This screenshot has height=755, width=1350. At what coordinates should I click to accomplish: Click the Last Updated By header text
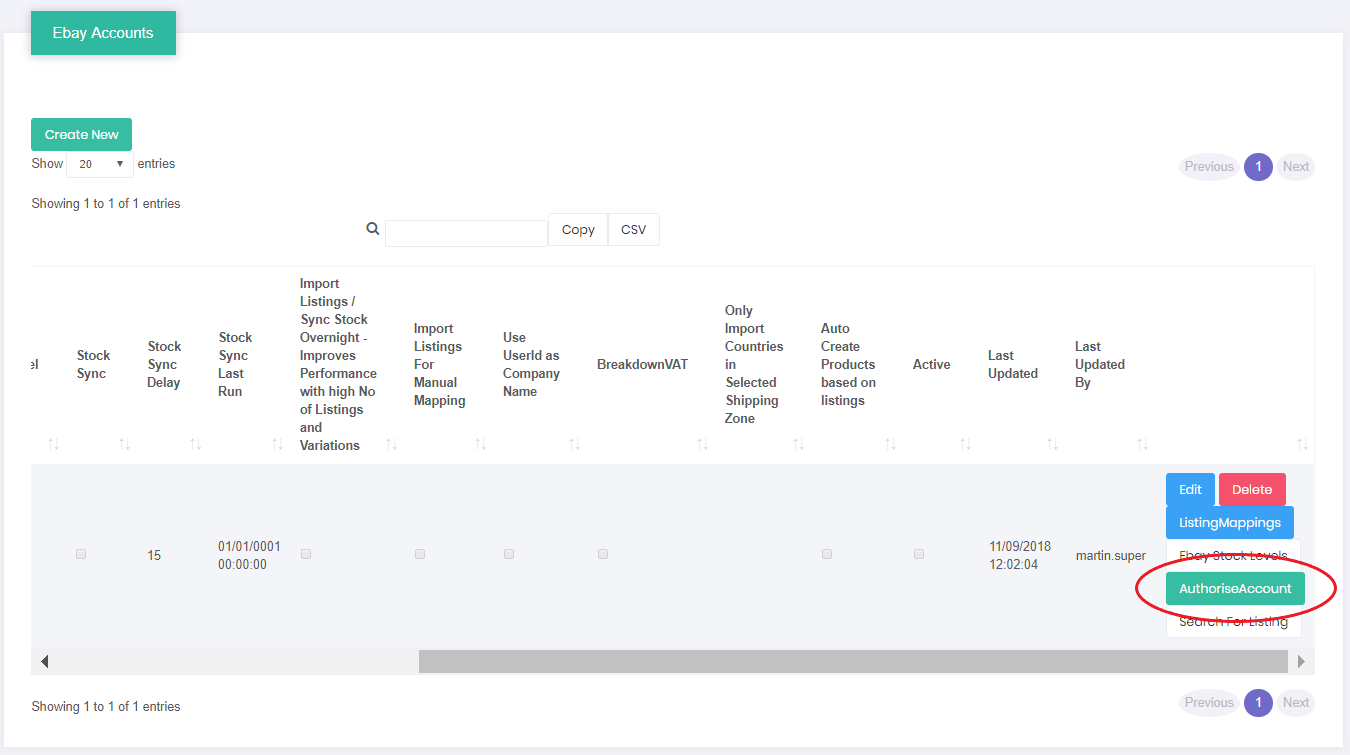(x=1100, y=364)
